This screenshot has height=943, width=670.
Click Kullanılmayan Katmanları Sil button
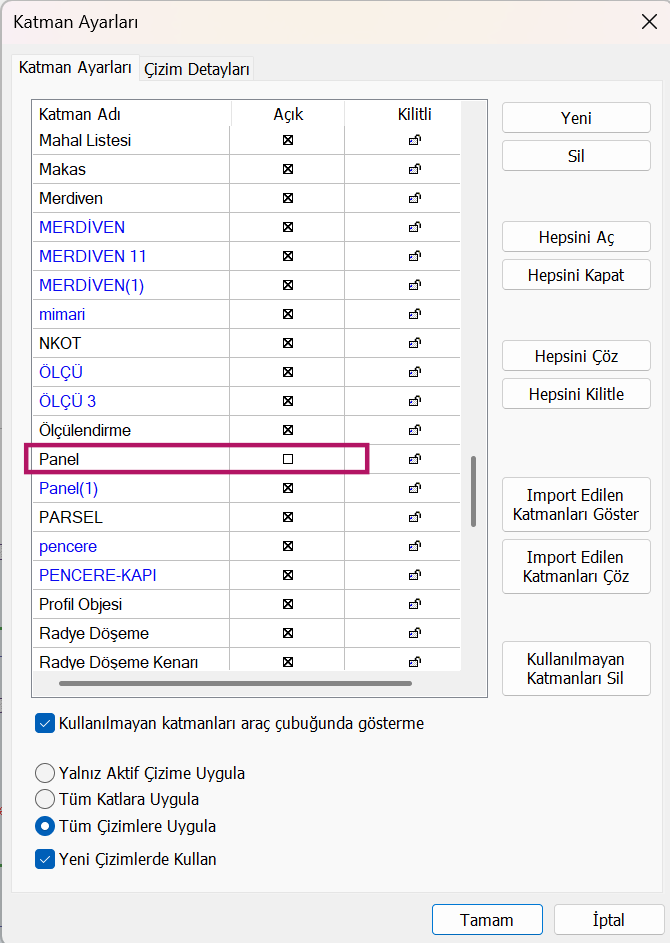(576, 668)
